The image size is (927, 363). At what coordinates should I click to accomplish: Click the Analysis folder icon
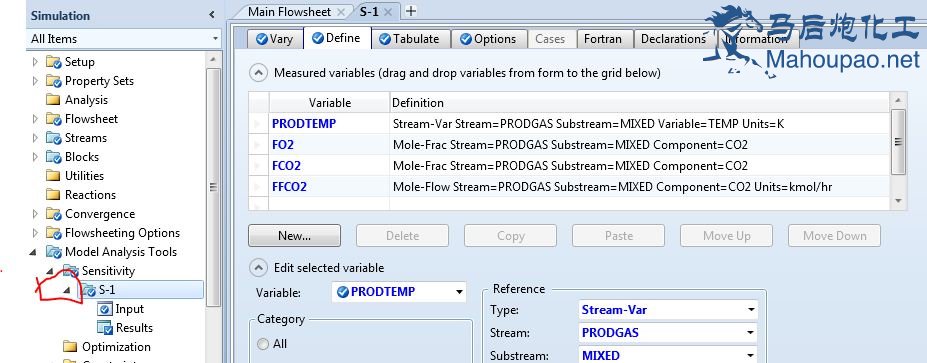pyautogui.click(x=54, y=100)
